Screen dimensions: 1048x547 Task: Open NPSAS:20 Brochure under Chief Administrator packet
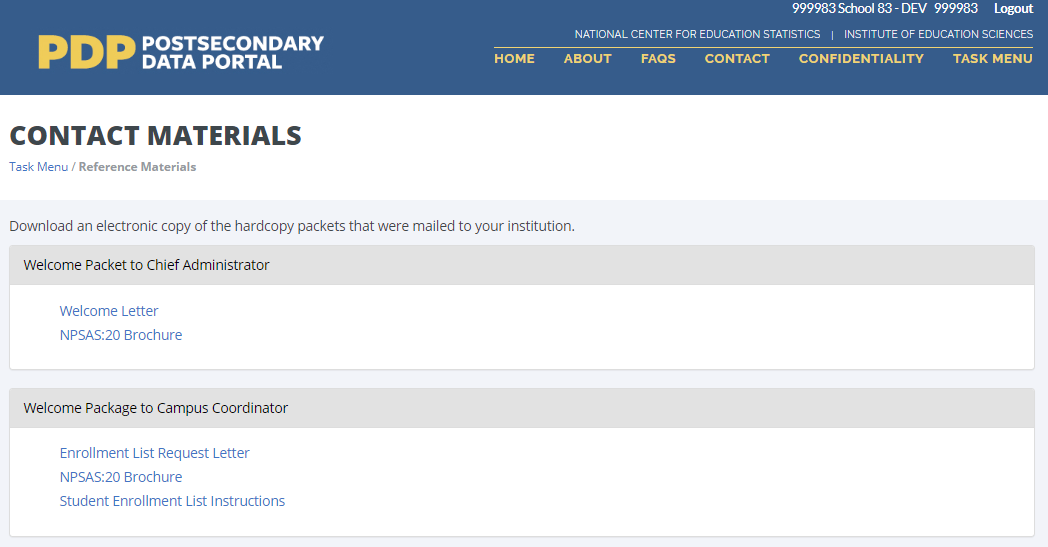(x=121, y=335)
